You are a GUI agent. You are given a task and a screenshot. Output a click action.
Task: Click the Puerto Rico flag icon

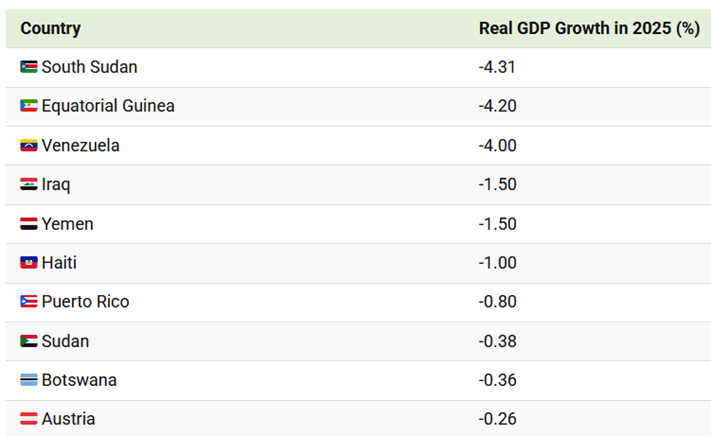pos(29,302)
